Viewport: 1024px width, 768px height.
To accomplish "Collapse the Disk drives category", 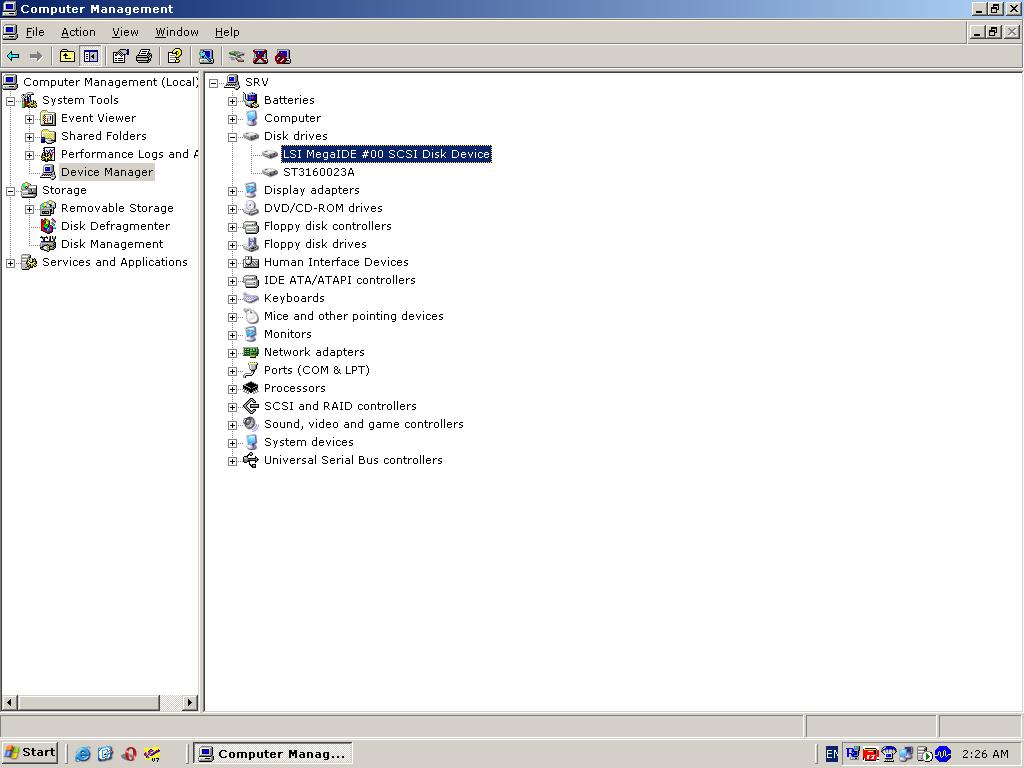I will pyautogui.click(x=232, y=137).
